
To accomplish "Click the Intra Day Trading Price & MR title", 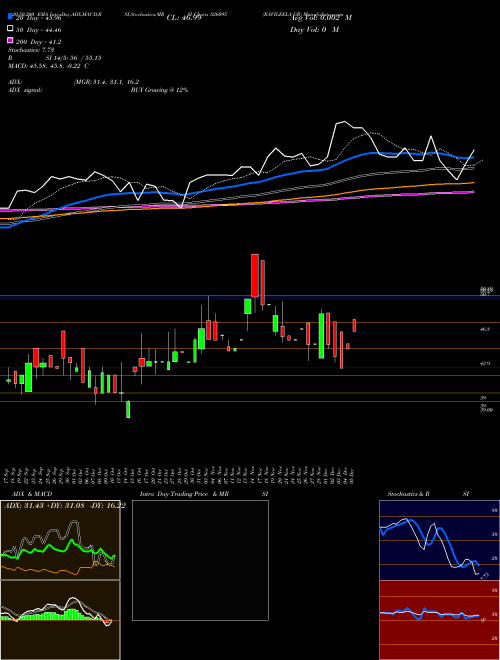I will tap(184, 494).
